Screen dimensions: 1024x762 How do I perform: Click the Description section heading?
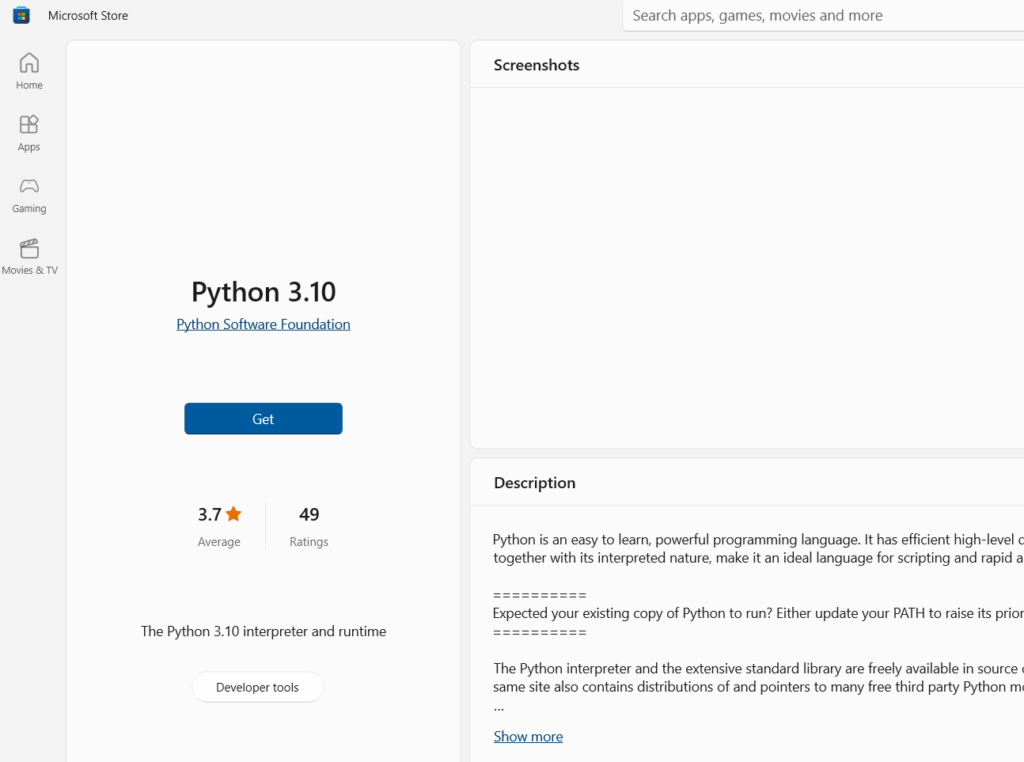[534, 483]
